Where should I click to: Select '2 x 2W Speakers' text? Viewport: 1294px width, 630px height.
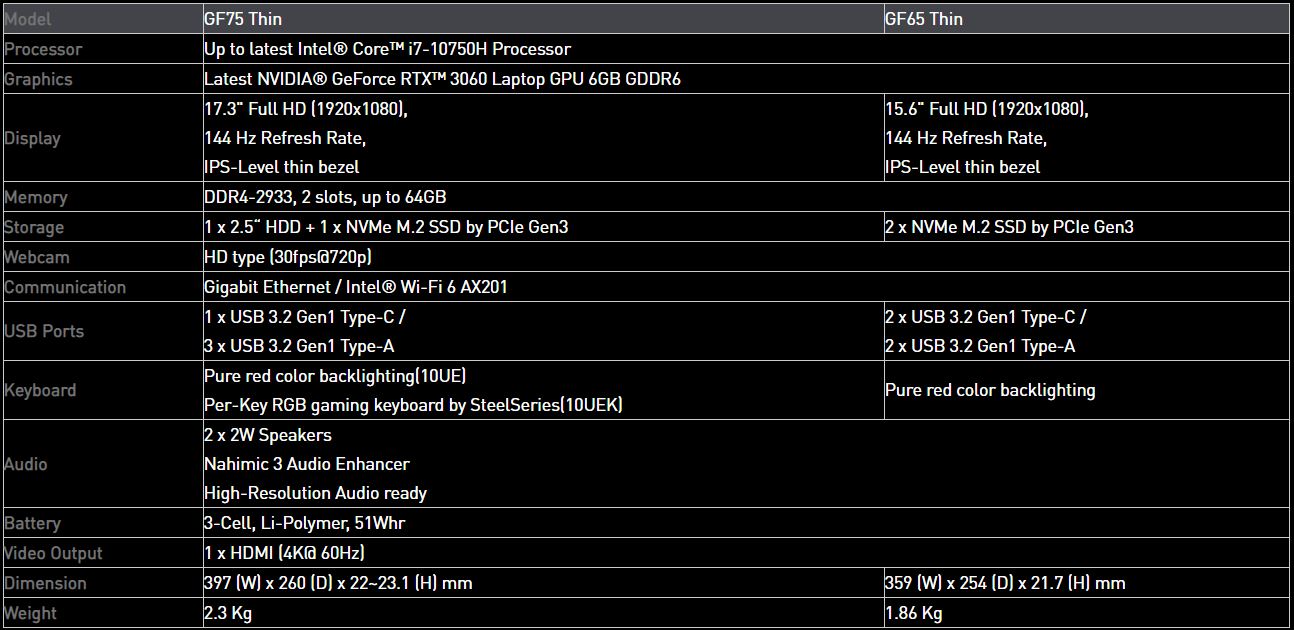point(268,435)
